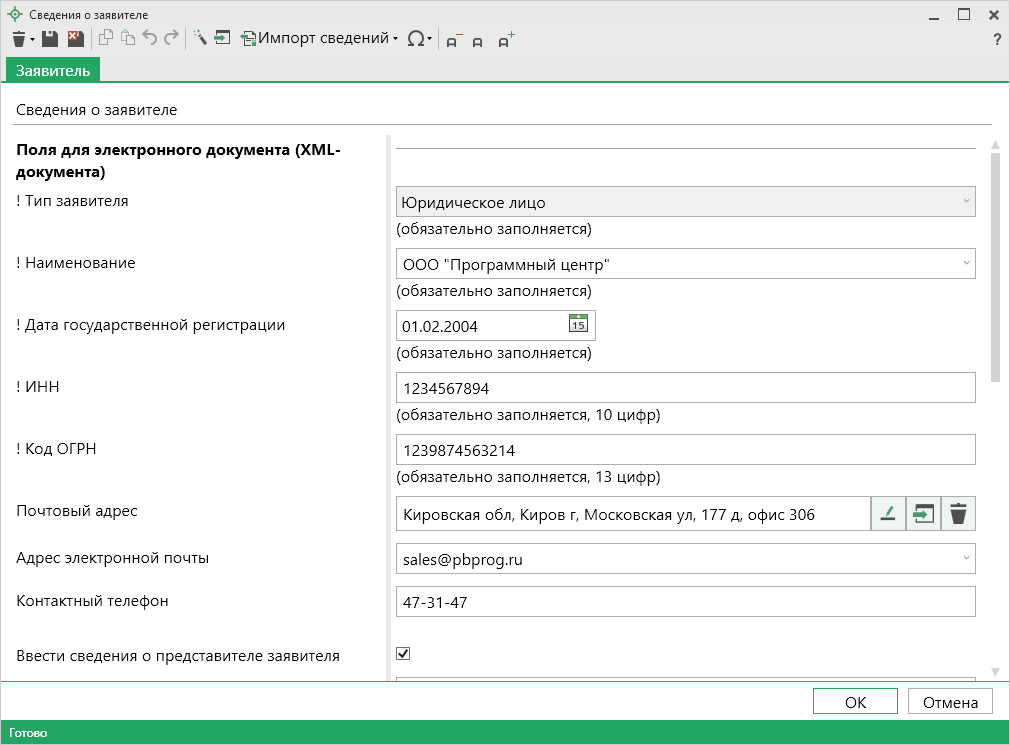
Task: Decrease font size with the A-minus icon
Action: pos(454,40)
